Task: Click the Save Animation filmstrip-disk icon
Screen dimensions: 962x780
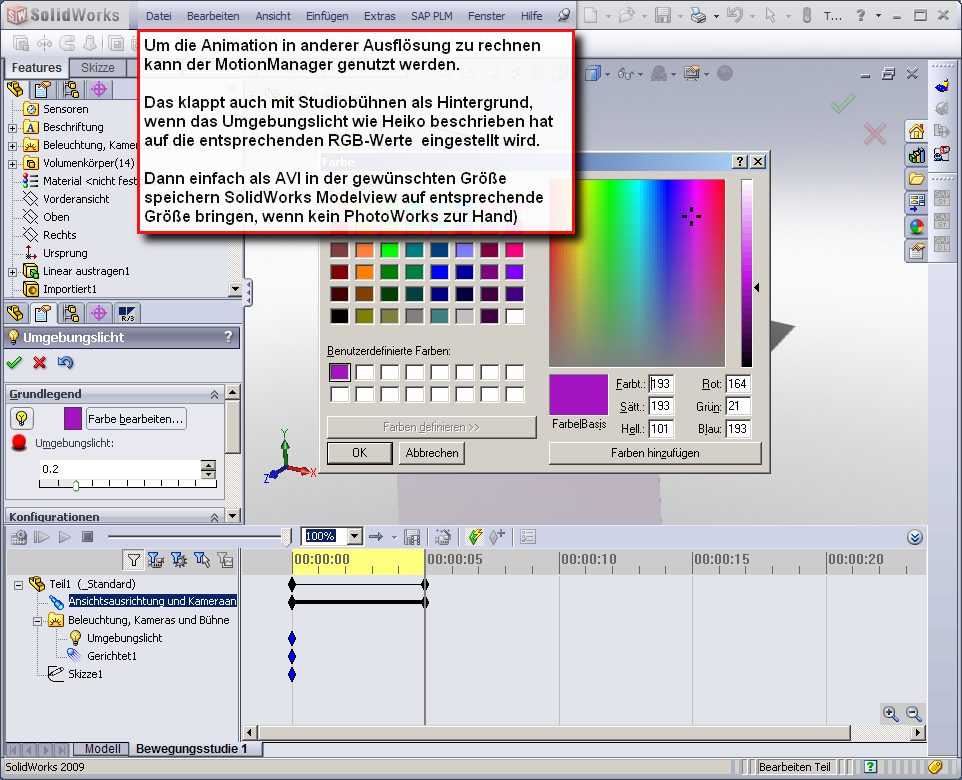Action: (x=412, y=538)
